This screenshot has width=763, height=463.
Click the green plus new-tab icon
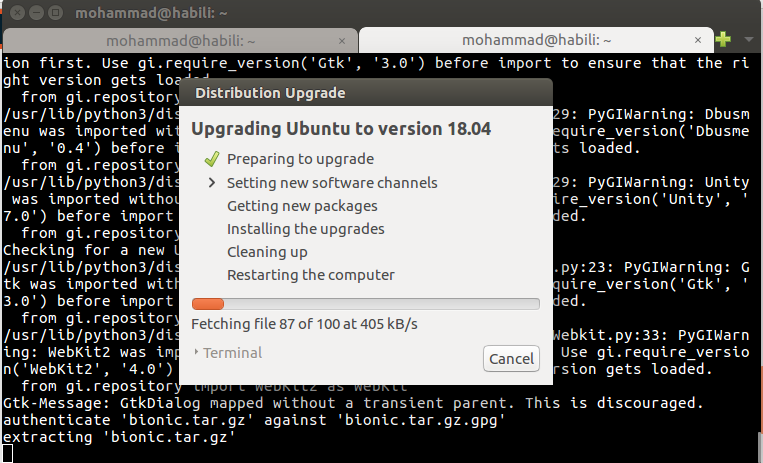coord(724,39)
